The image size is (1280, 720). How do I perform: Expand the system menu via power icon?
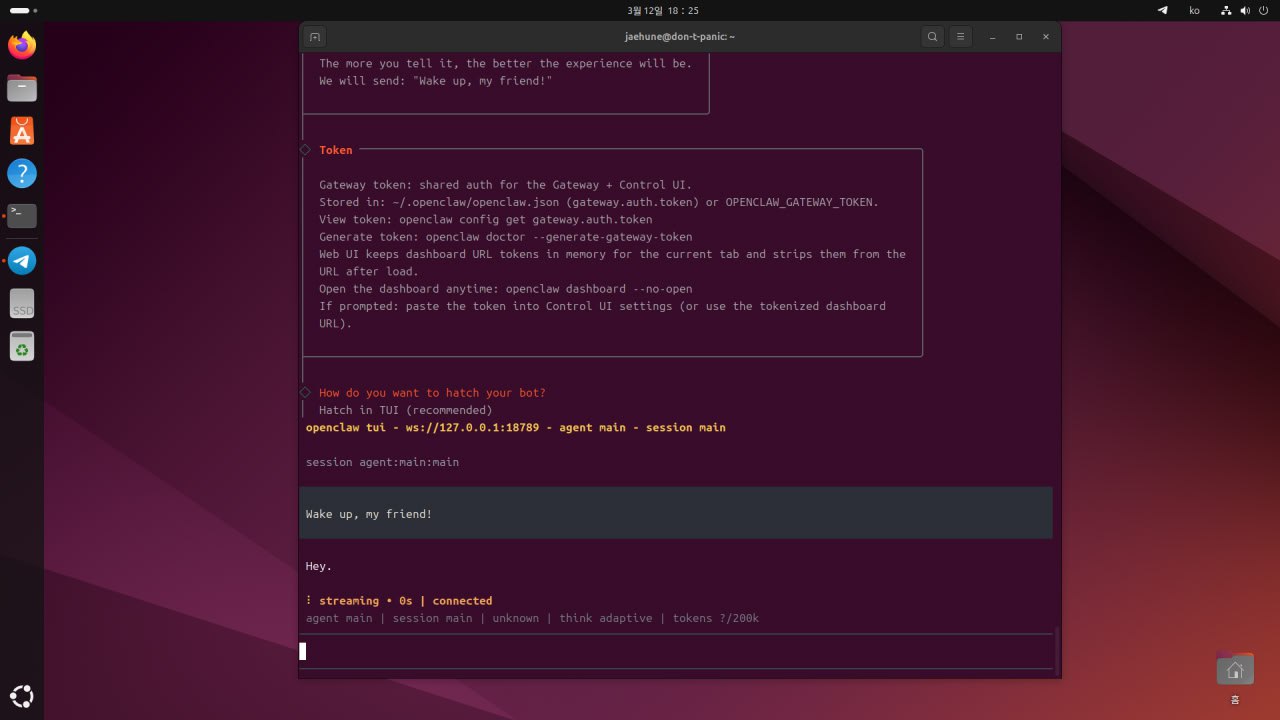point(1263,10)
